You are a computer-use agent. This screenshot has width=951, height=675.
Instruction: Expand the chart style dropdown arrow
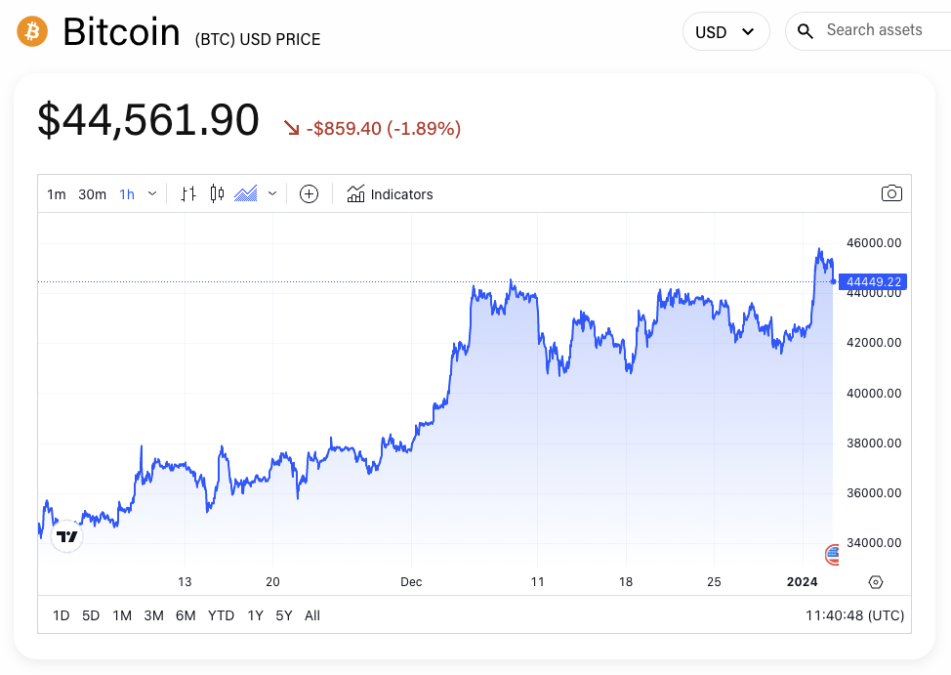pos(272,194)
